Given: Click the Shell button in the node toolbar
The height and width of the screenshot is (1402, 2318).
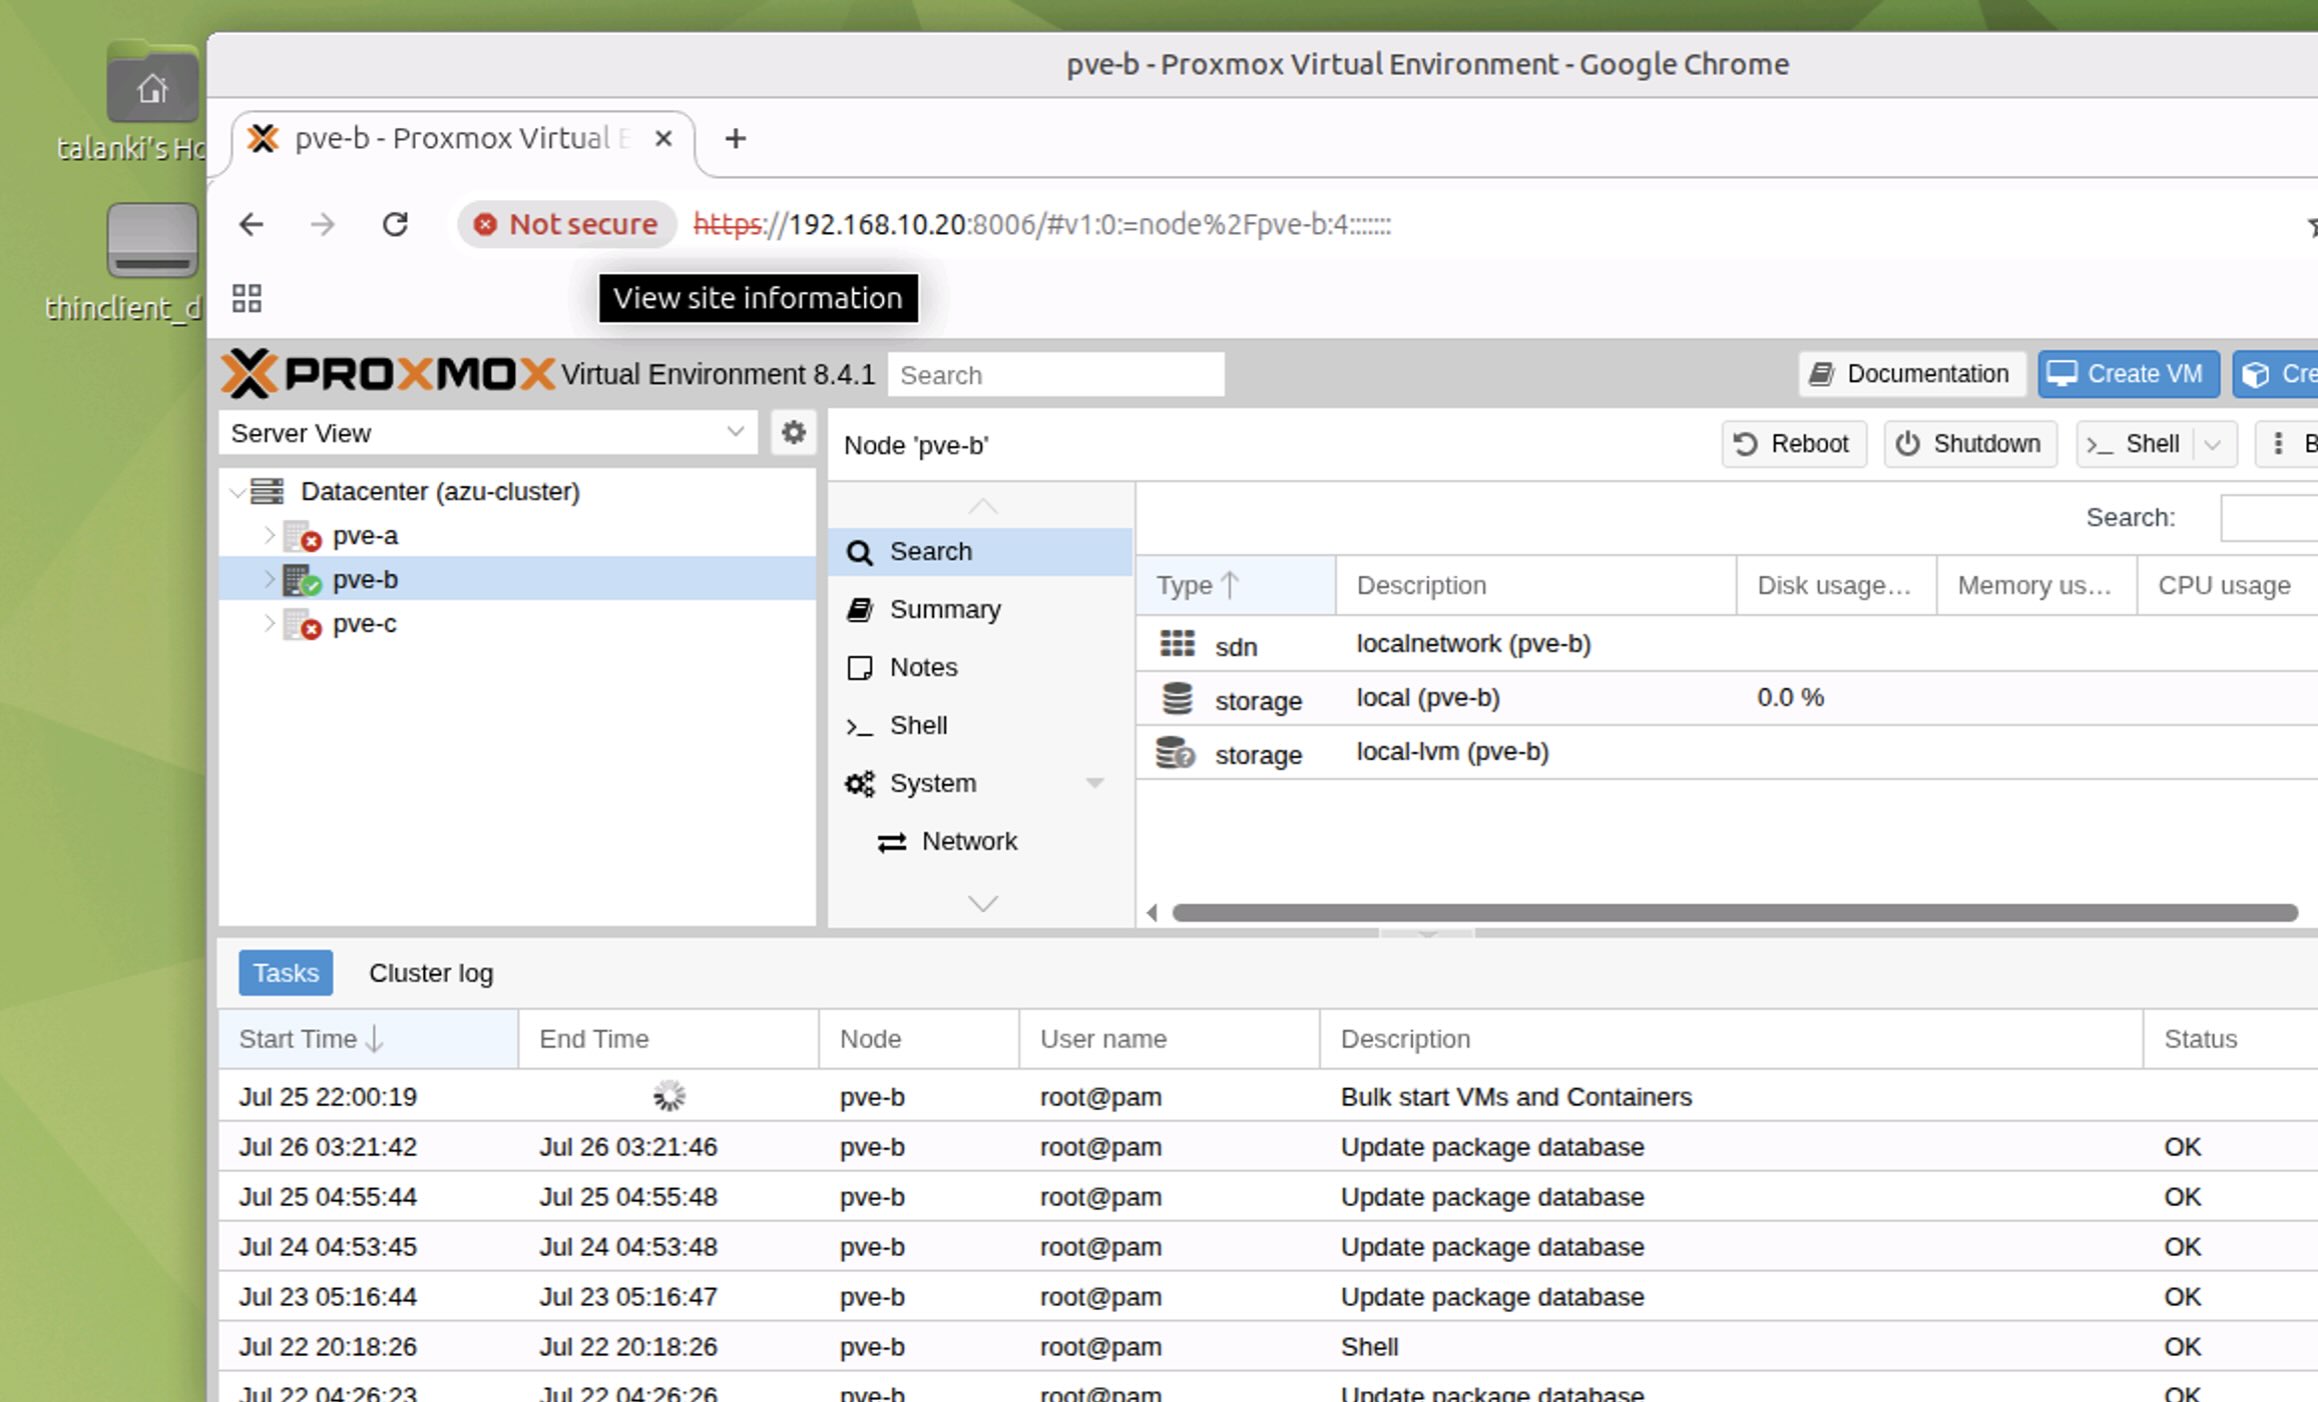Looking at the screenshot, I should click(x=2136, y=444).
